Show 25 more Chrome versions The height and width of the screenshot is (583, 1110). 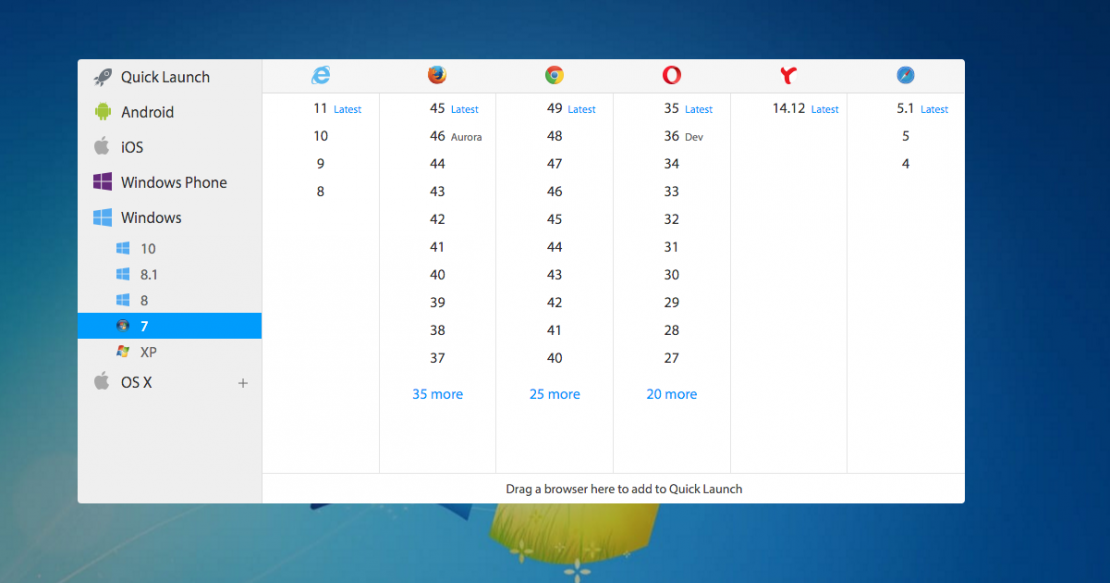[x=554, y=394]
